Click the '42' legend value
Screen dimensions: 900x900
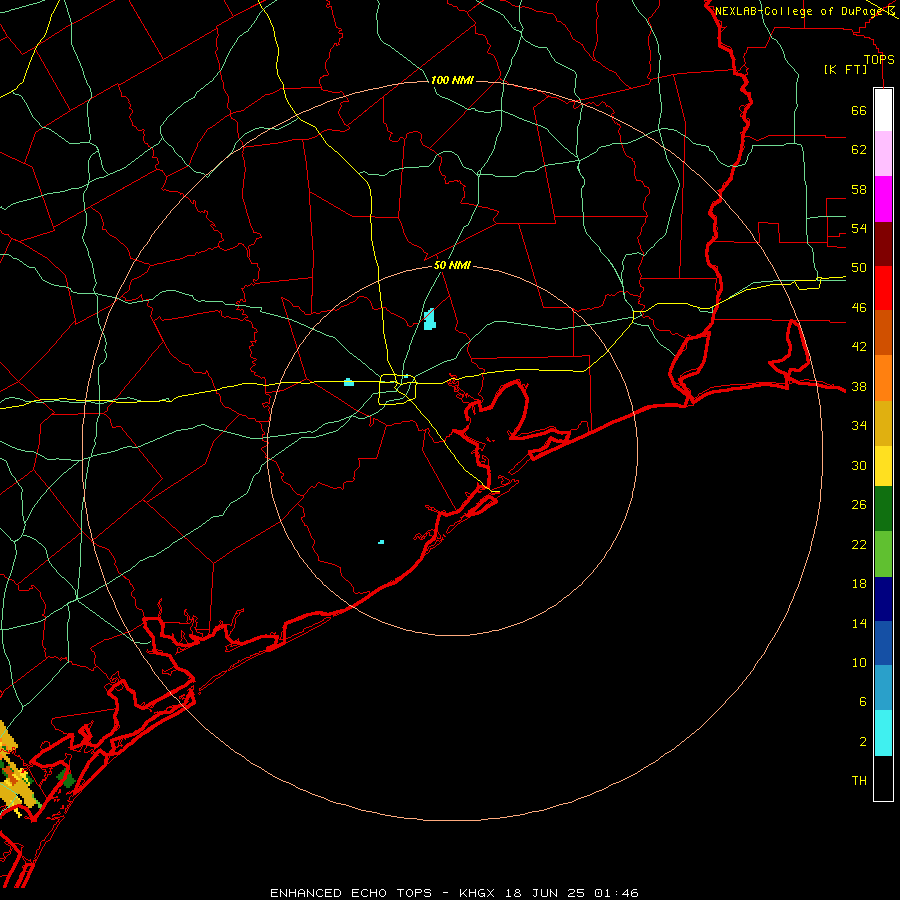tap(859, 347)
